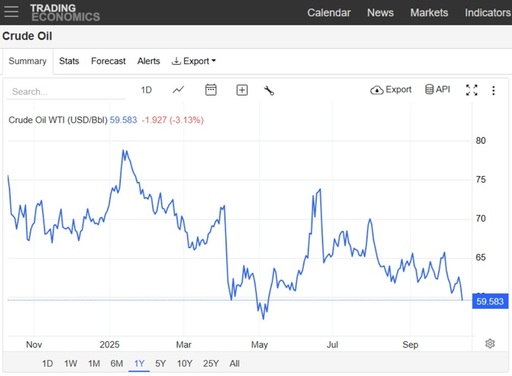Viewport: 512px width, 376px height.
Task: Click the Crude Oil WTI (USD/Bbl) legend
Action: [x=58, y=120]
